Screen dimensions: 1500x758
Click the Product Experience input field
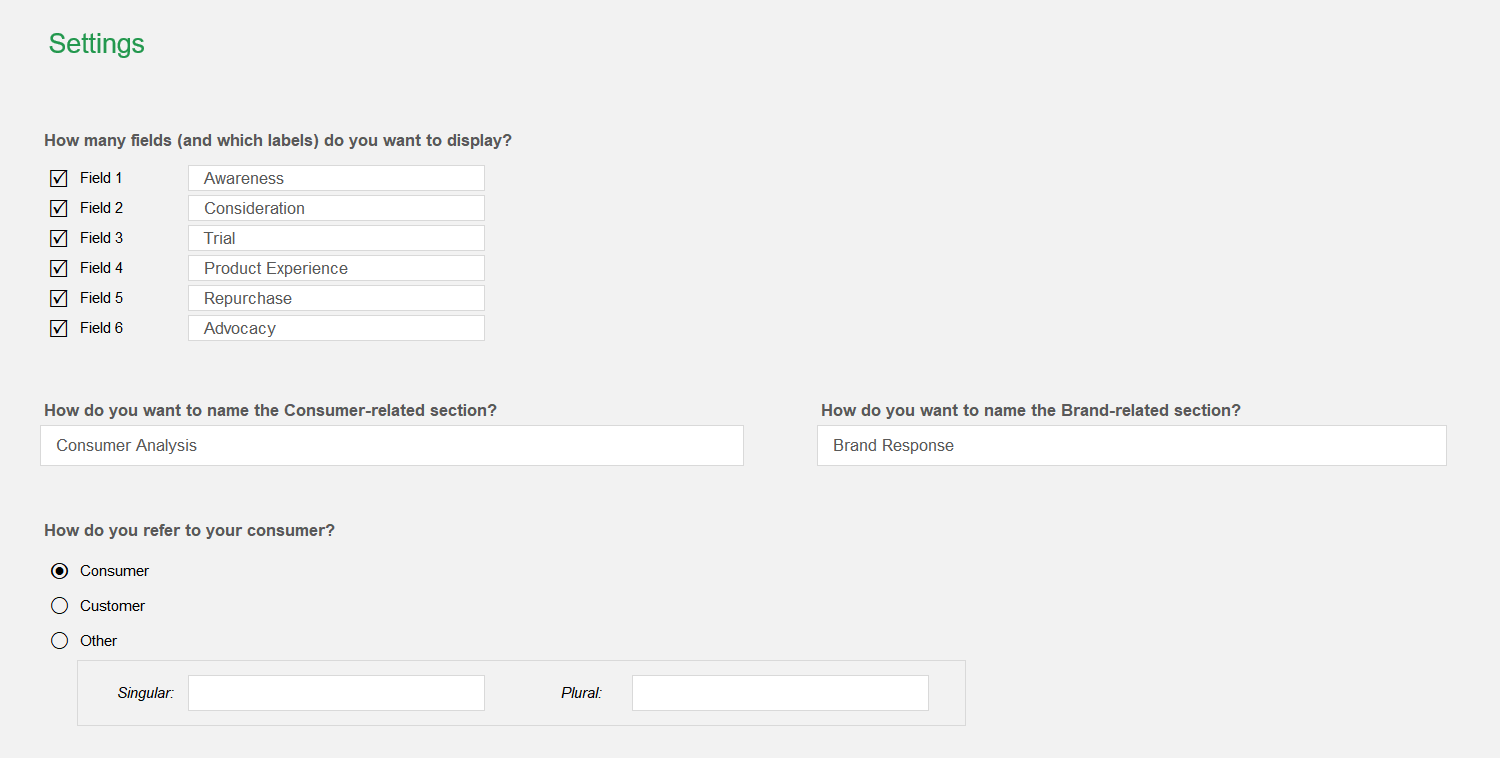point(336,268)
